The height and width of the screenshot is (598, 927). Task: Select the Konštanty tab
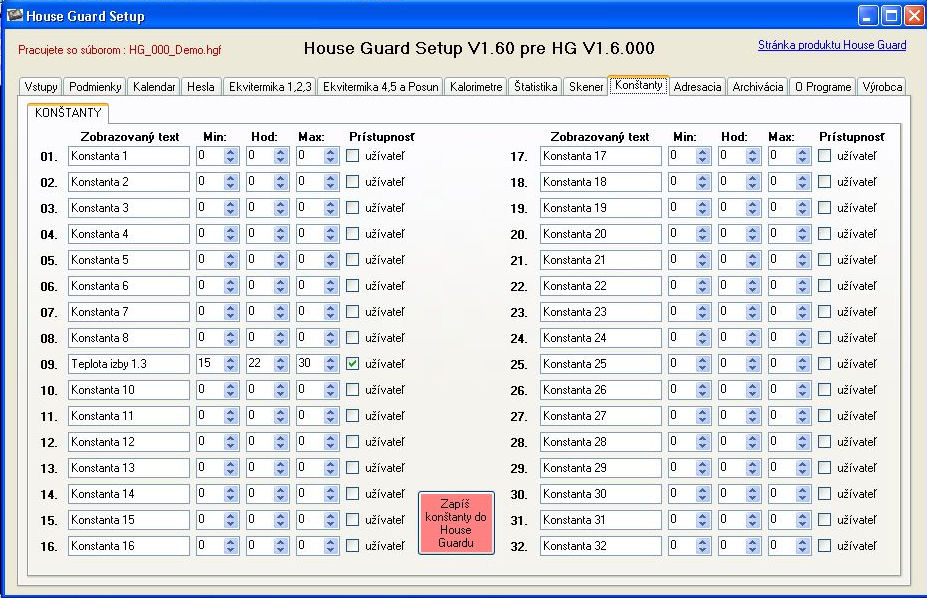pyautogui.click(x=638, y=85)
